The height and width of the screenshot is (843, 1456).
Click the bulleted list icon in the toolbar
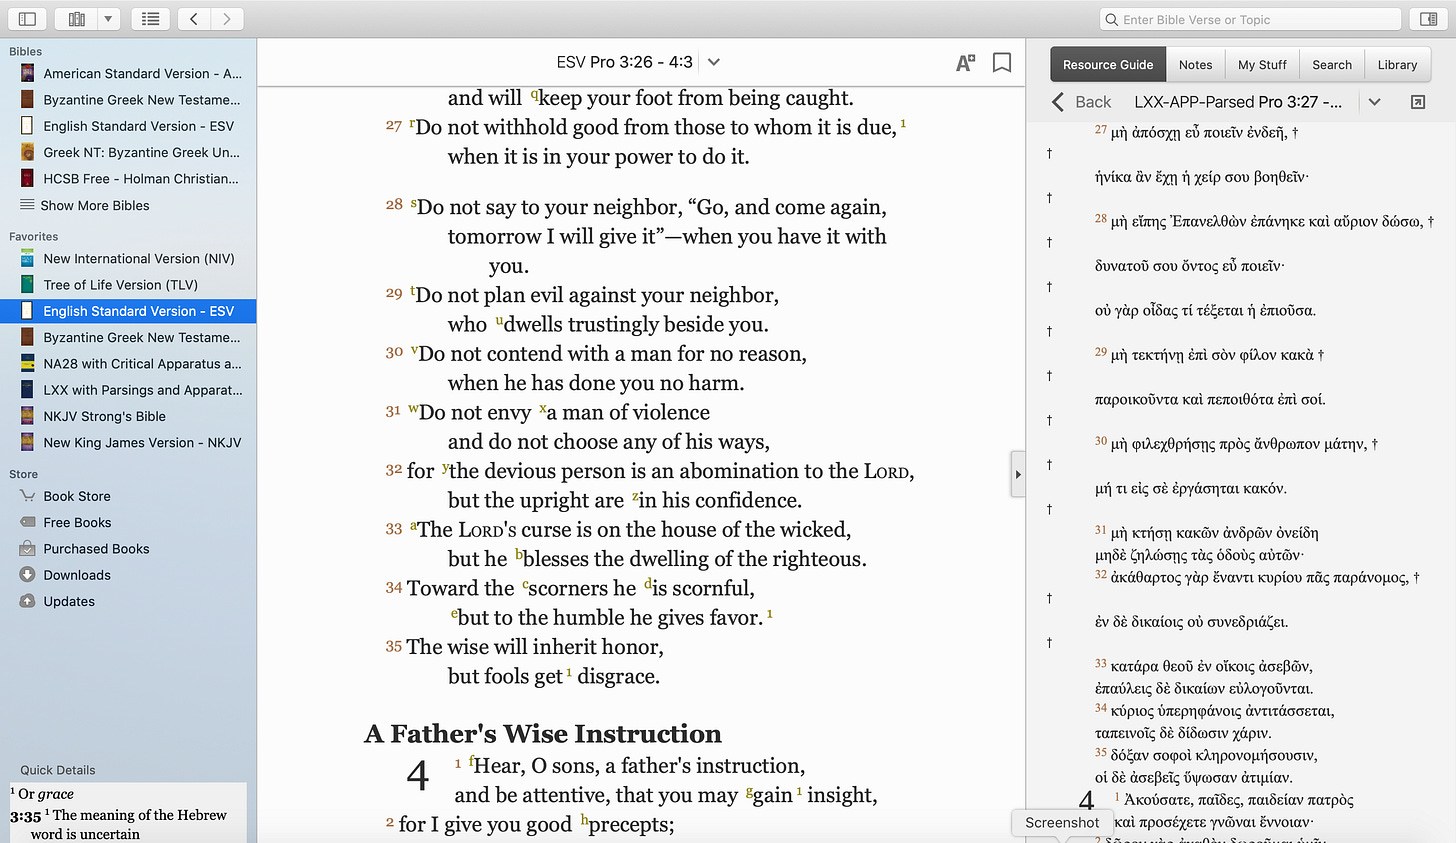pos(150,19)
